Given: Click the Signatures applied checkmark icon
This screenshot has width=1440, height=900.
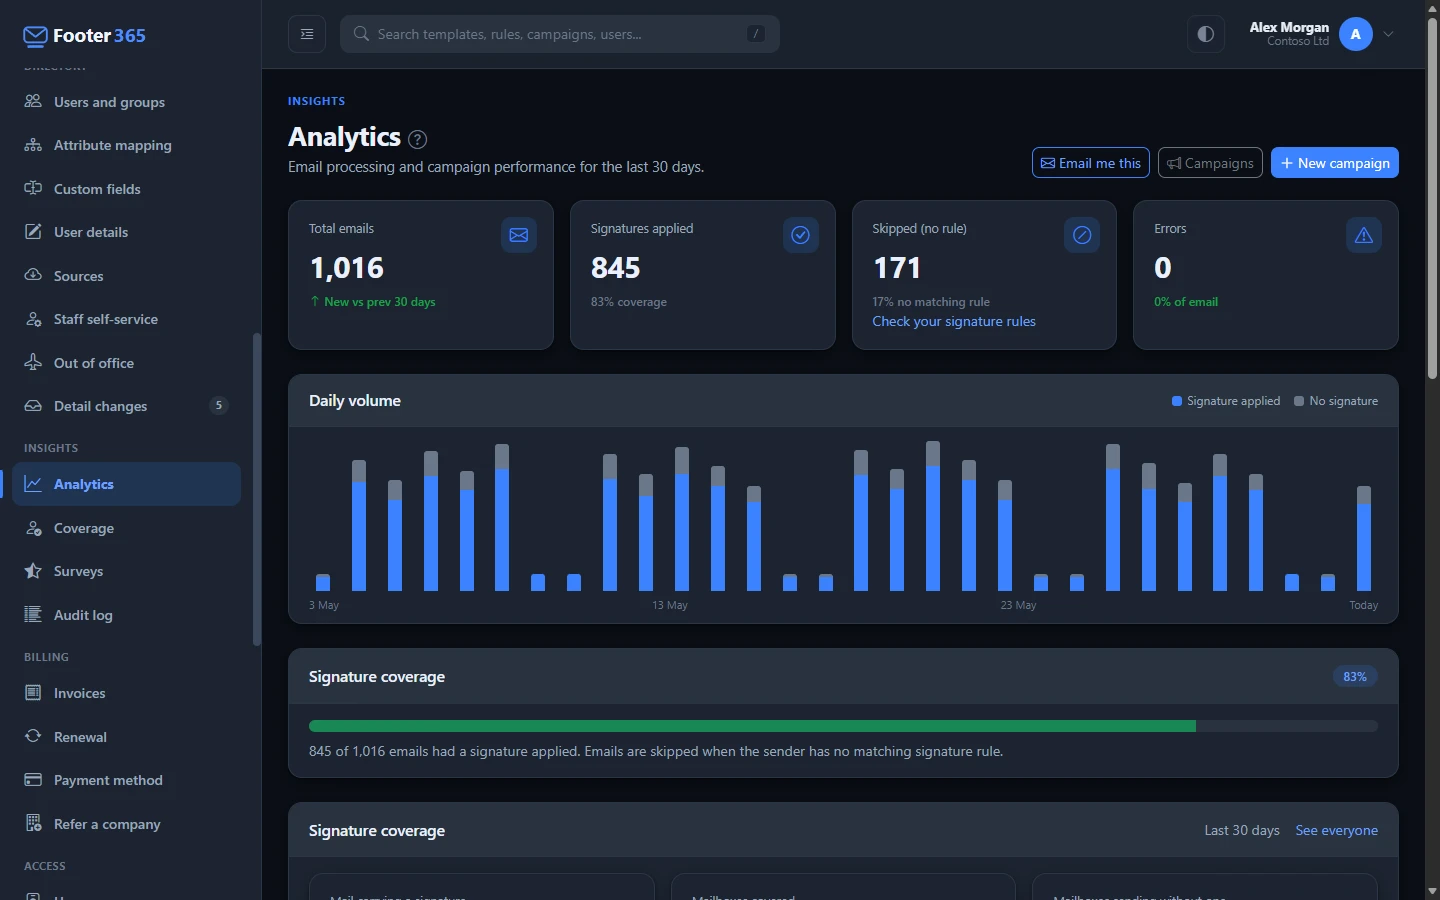Looking at the screenshot, I should point(801,235).
